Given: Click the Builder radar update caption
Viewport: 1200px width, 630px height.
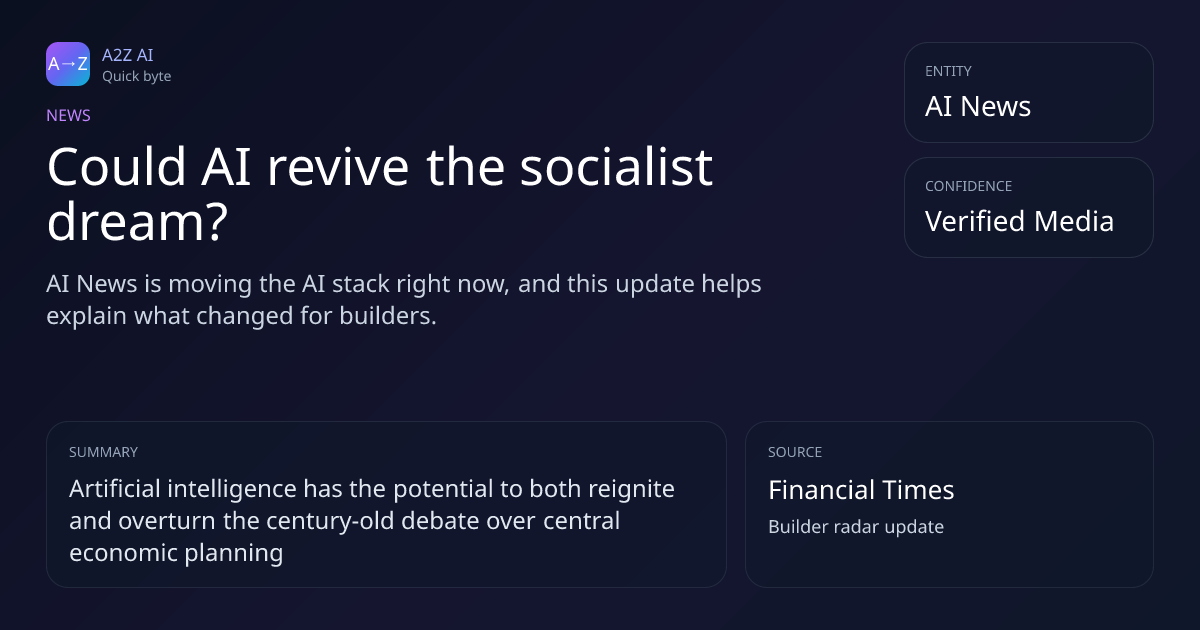Looking at the screenshot, I should click(856, 527).
